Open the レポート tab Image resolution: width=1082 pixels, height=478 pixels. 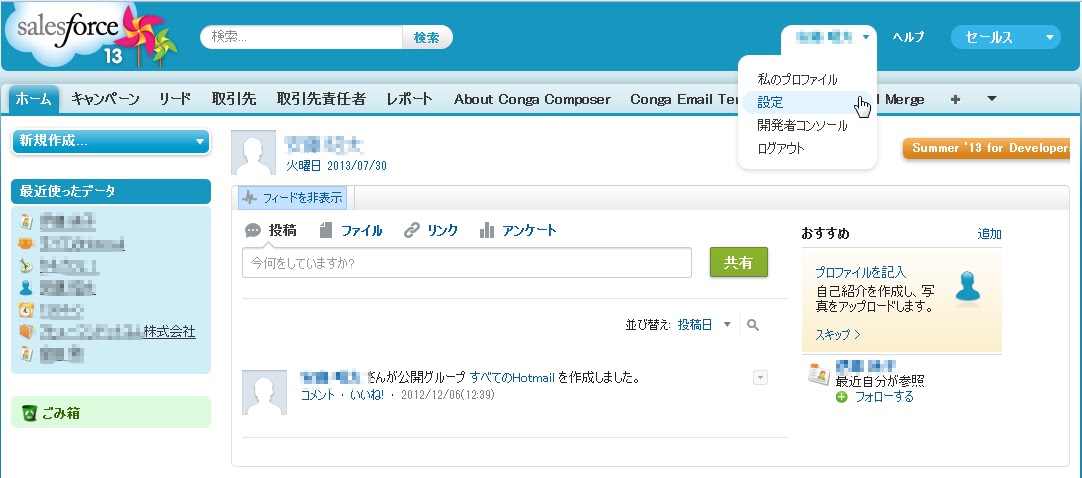409,99
